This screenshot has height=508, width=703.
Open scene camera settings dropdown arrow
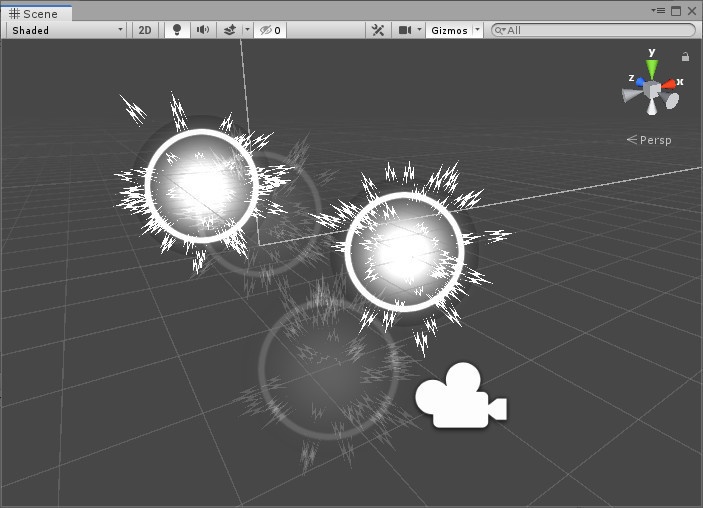[419, 30]
